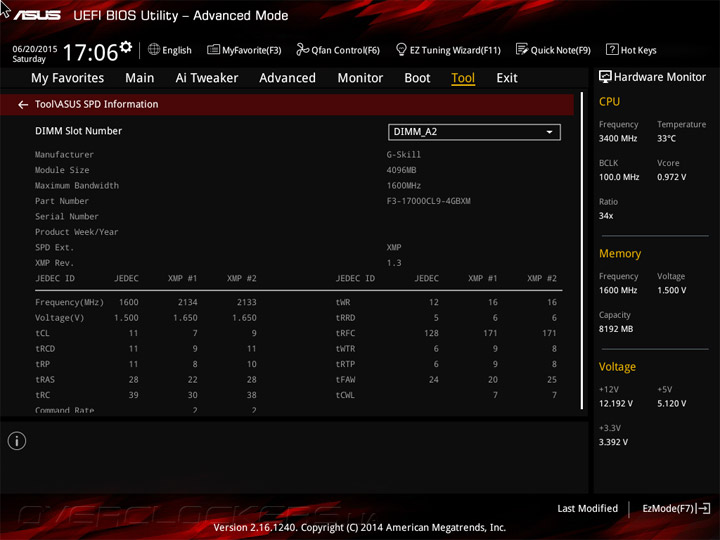Click the Manufacturer value G-Skill
720x540 pixels.
coord(403,154)
